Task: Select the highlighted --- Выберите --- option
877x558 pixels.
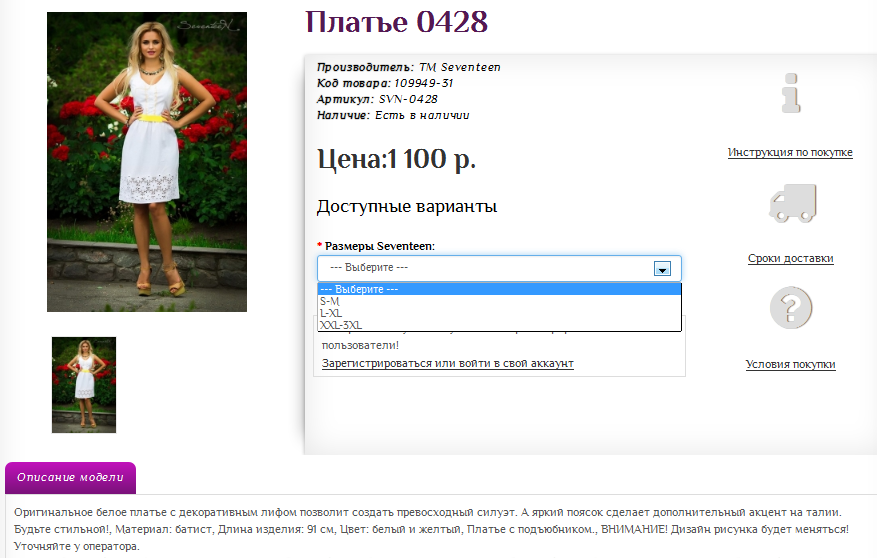Action: 499,289
